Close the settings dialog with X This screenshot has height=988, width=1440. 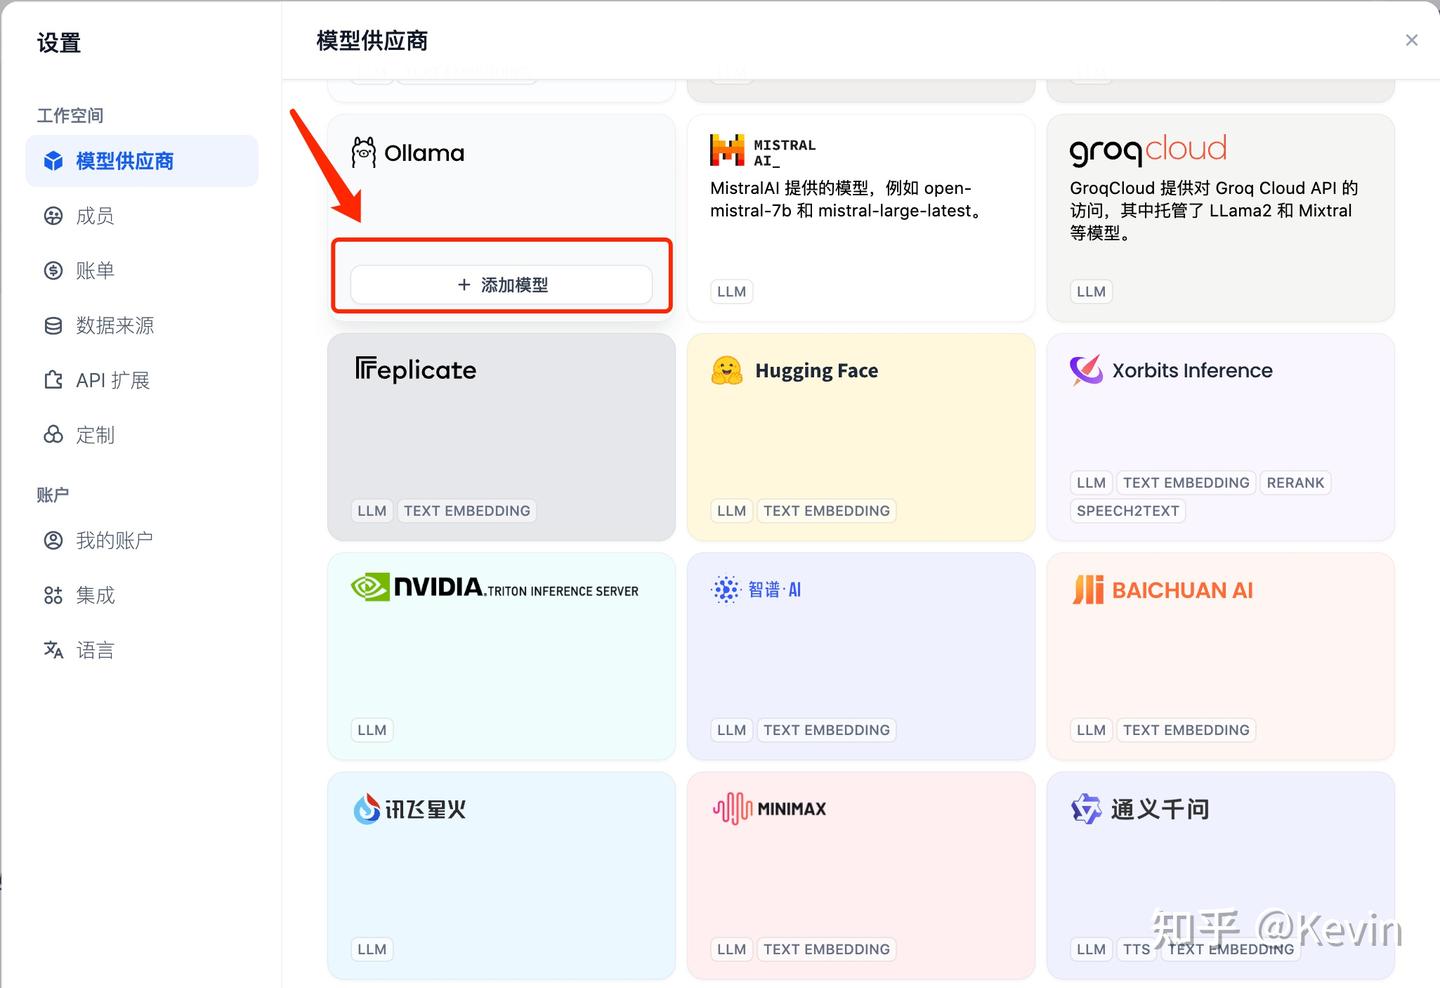(1412, 40)
